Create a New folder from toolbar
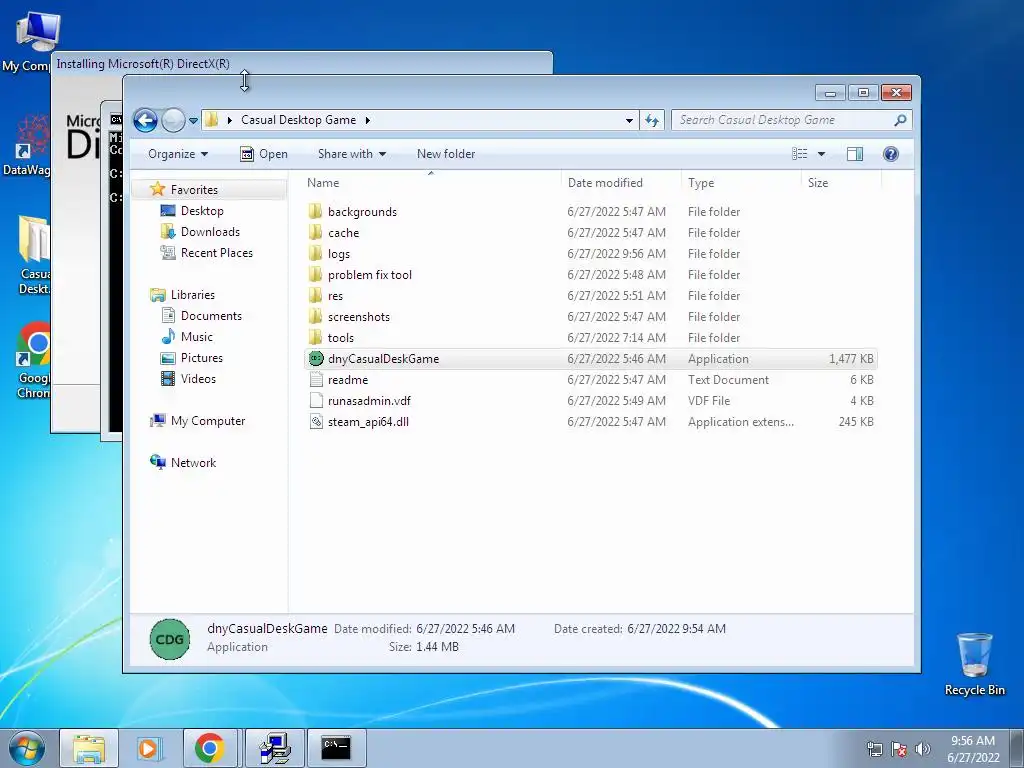The width and height of the screenshot is (1024, 768). 446,154
